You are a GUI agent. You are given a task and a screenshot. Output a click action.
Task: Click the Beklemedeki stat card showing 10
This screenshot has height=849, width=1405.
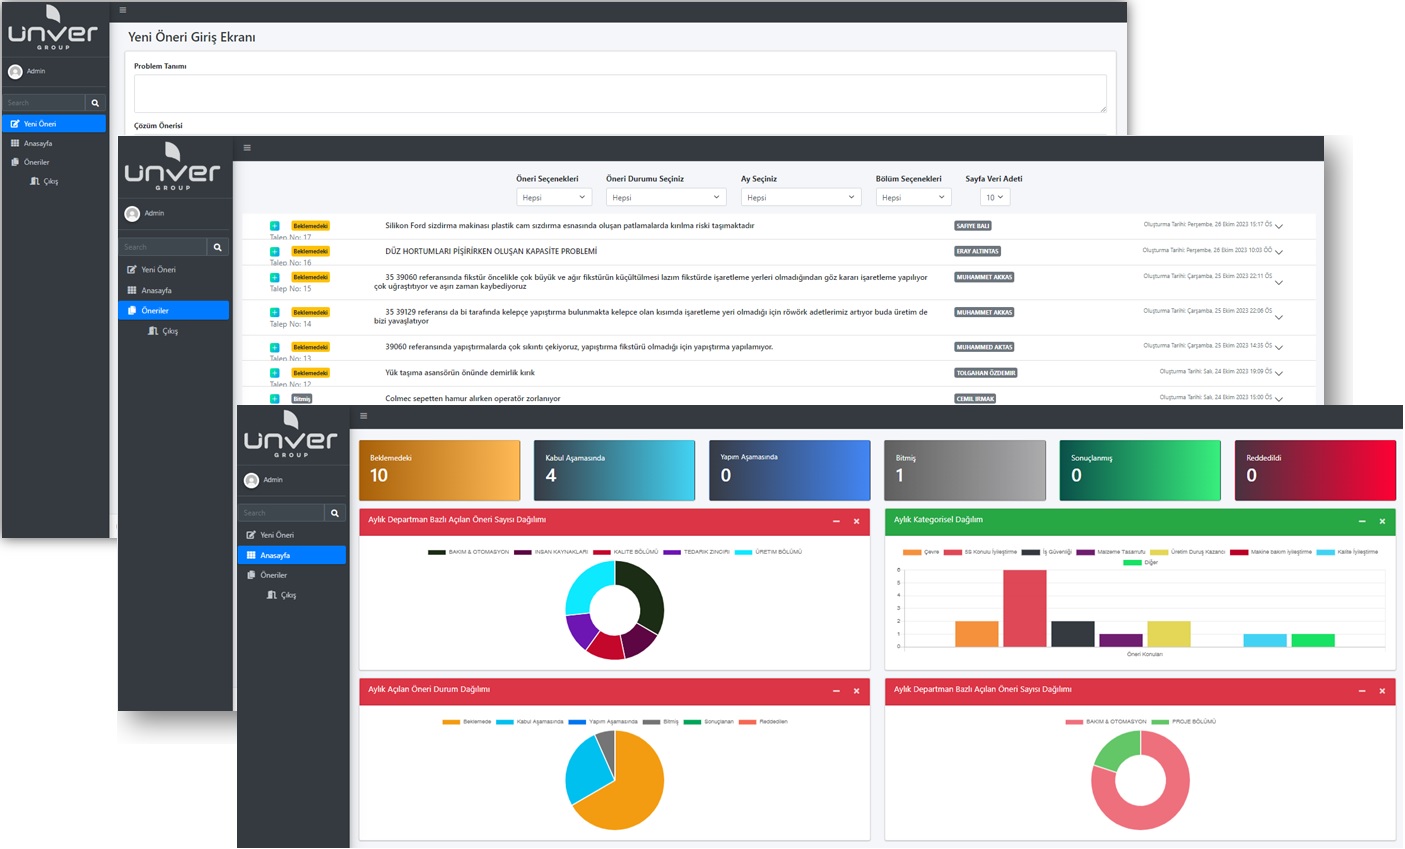tap(439, 470)
